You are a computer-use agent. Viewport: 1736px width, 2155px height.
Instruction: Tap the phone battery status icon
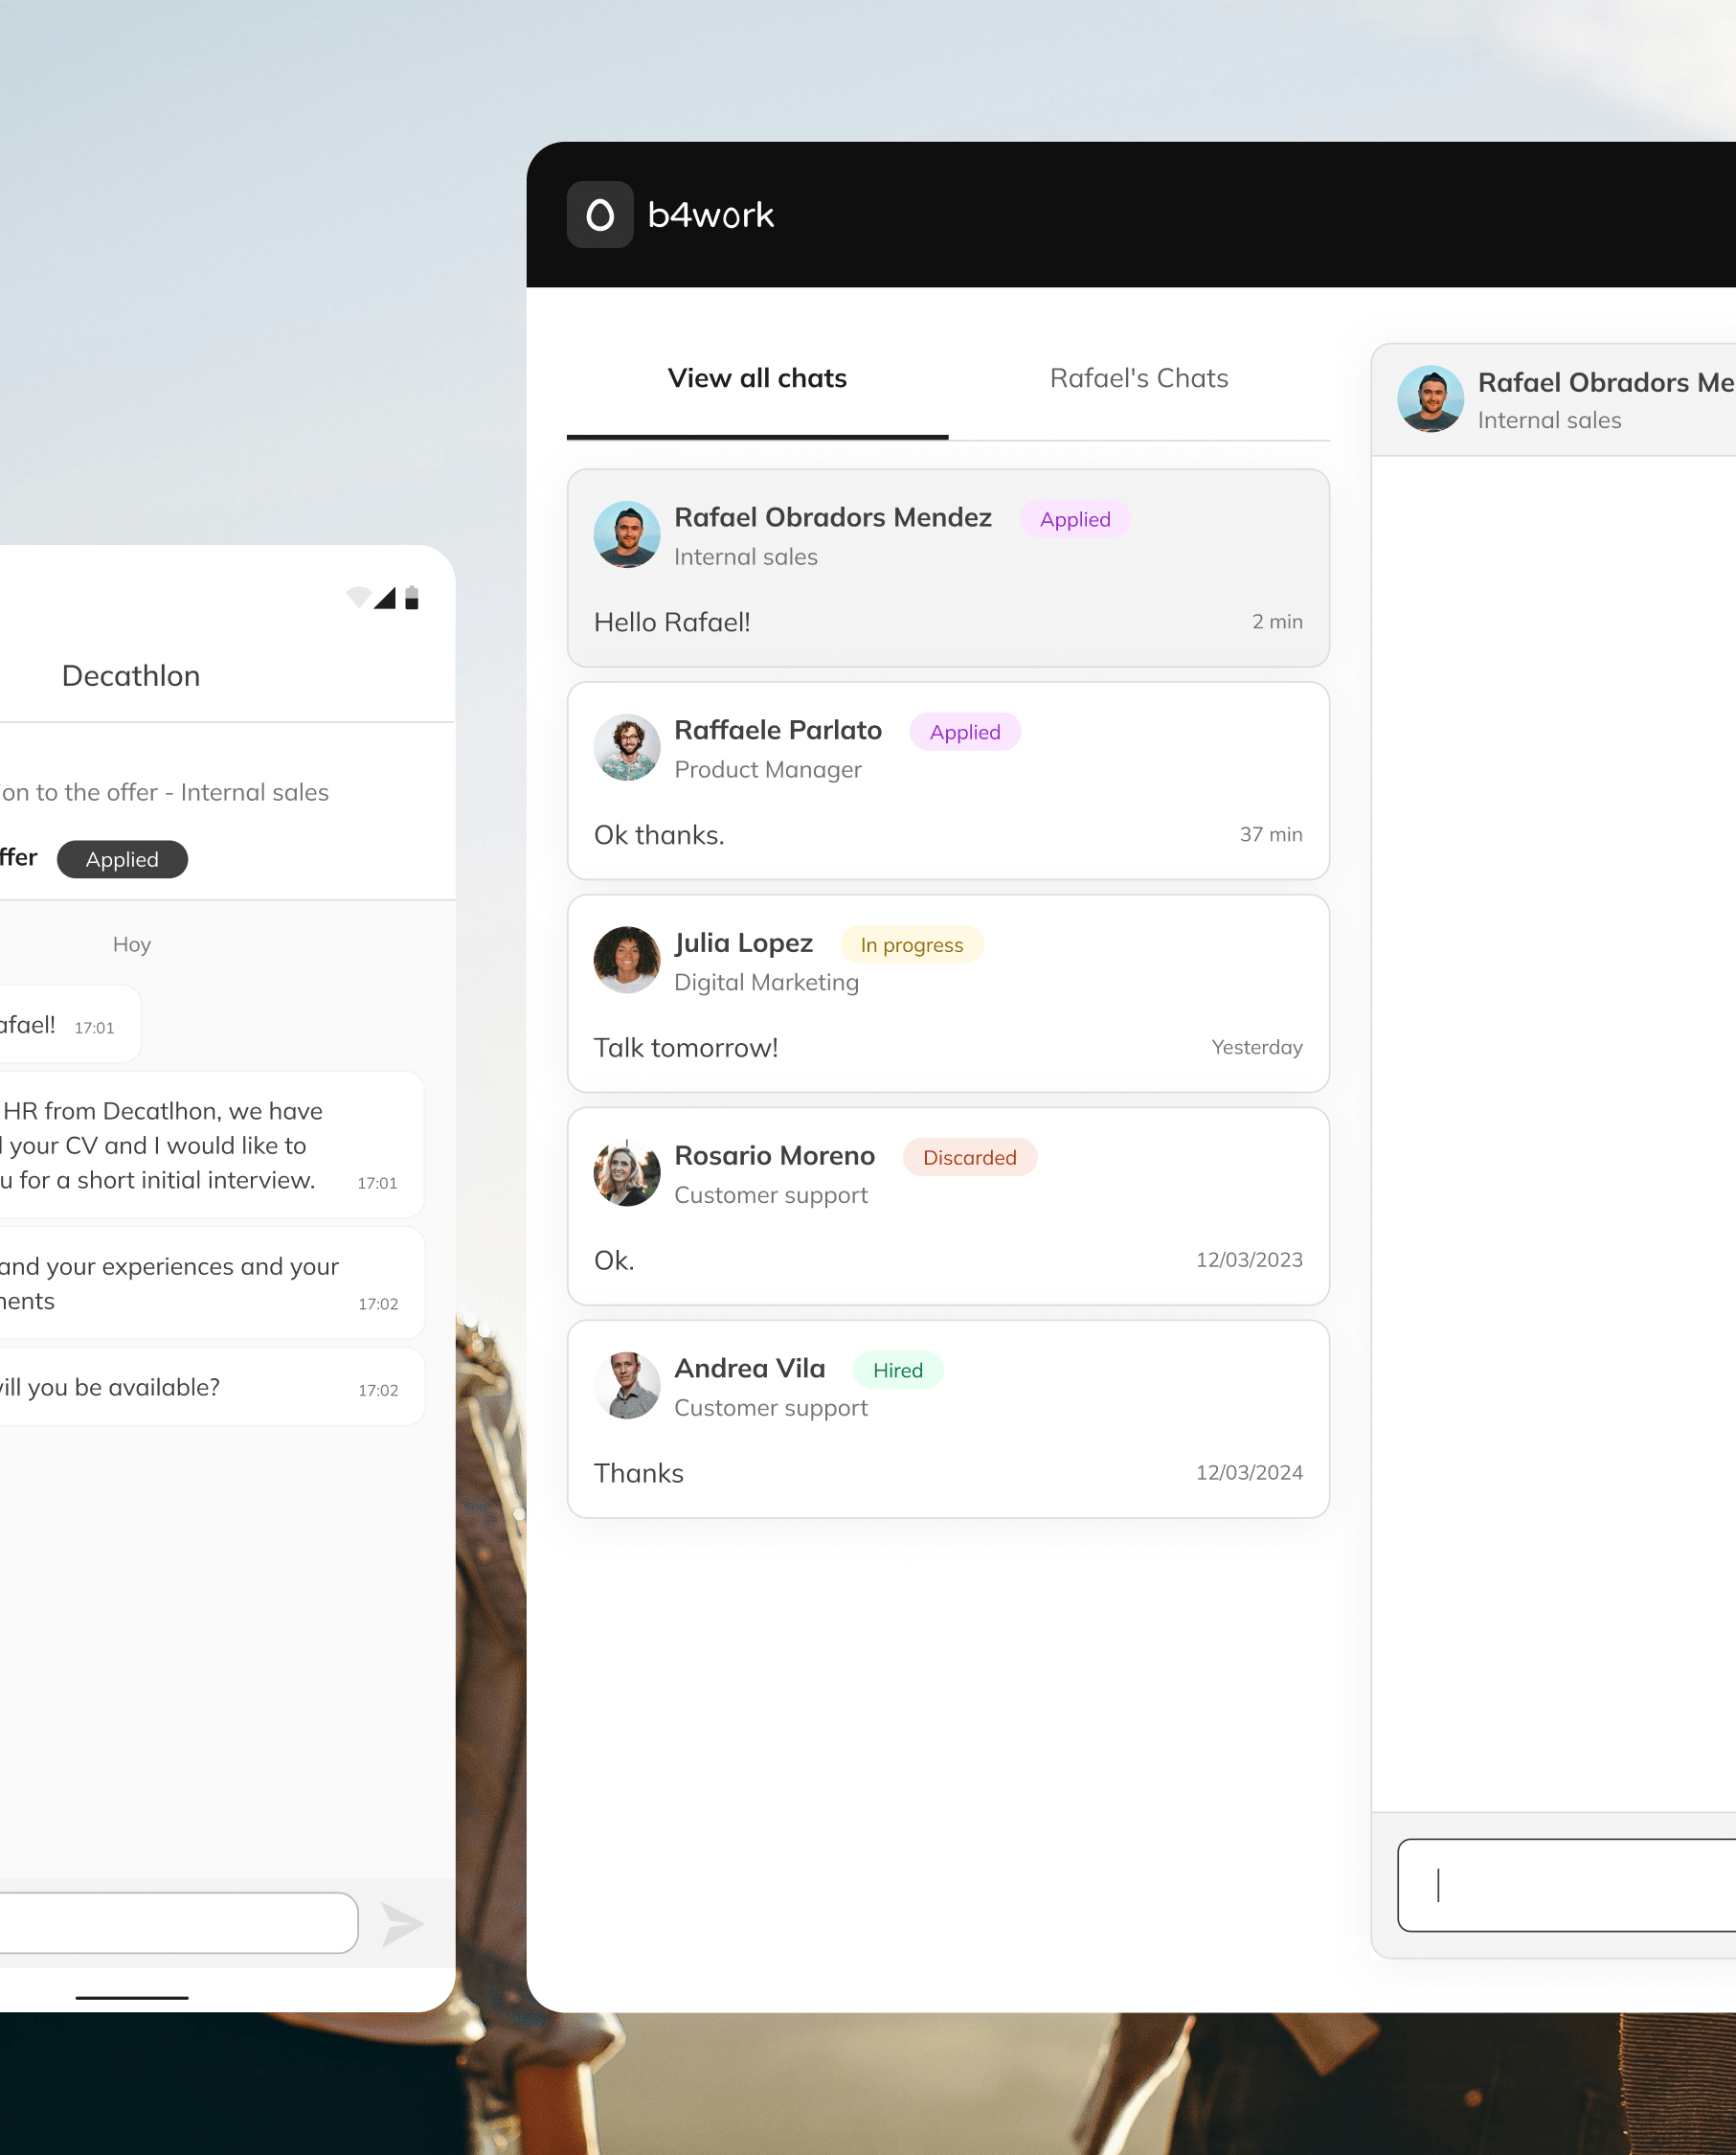pyautogui.click(x=411, y=598)
